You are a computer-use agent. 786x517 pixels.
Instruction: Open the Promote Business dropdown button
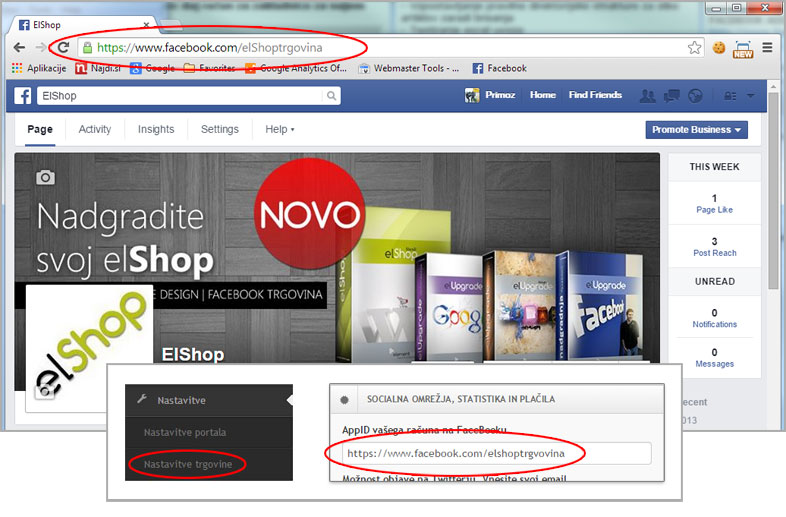[696, 129]
